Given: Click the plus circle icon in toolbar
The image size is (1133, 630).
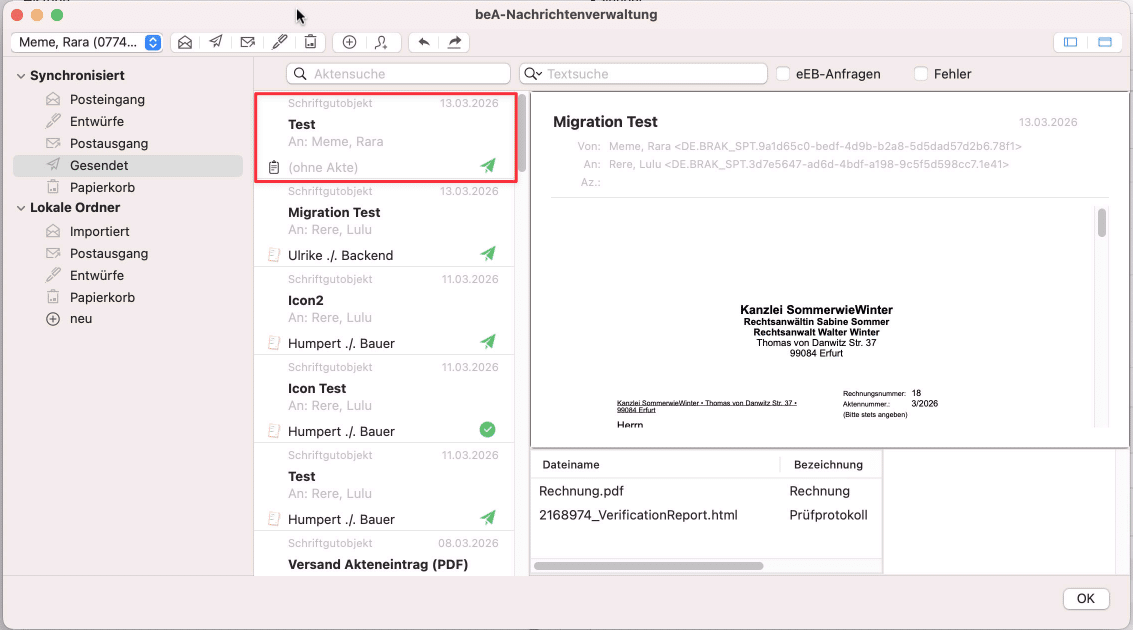Looking at the screenshot, I should pyautogui.click(x=349, y=42).
